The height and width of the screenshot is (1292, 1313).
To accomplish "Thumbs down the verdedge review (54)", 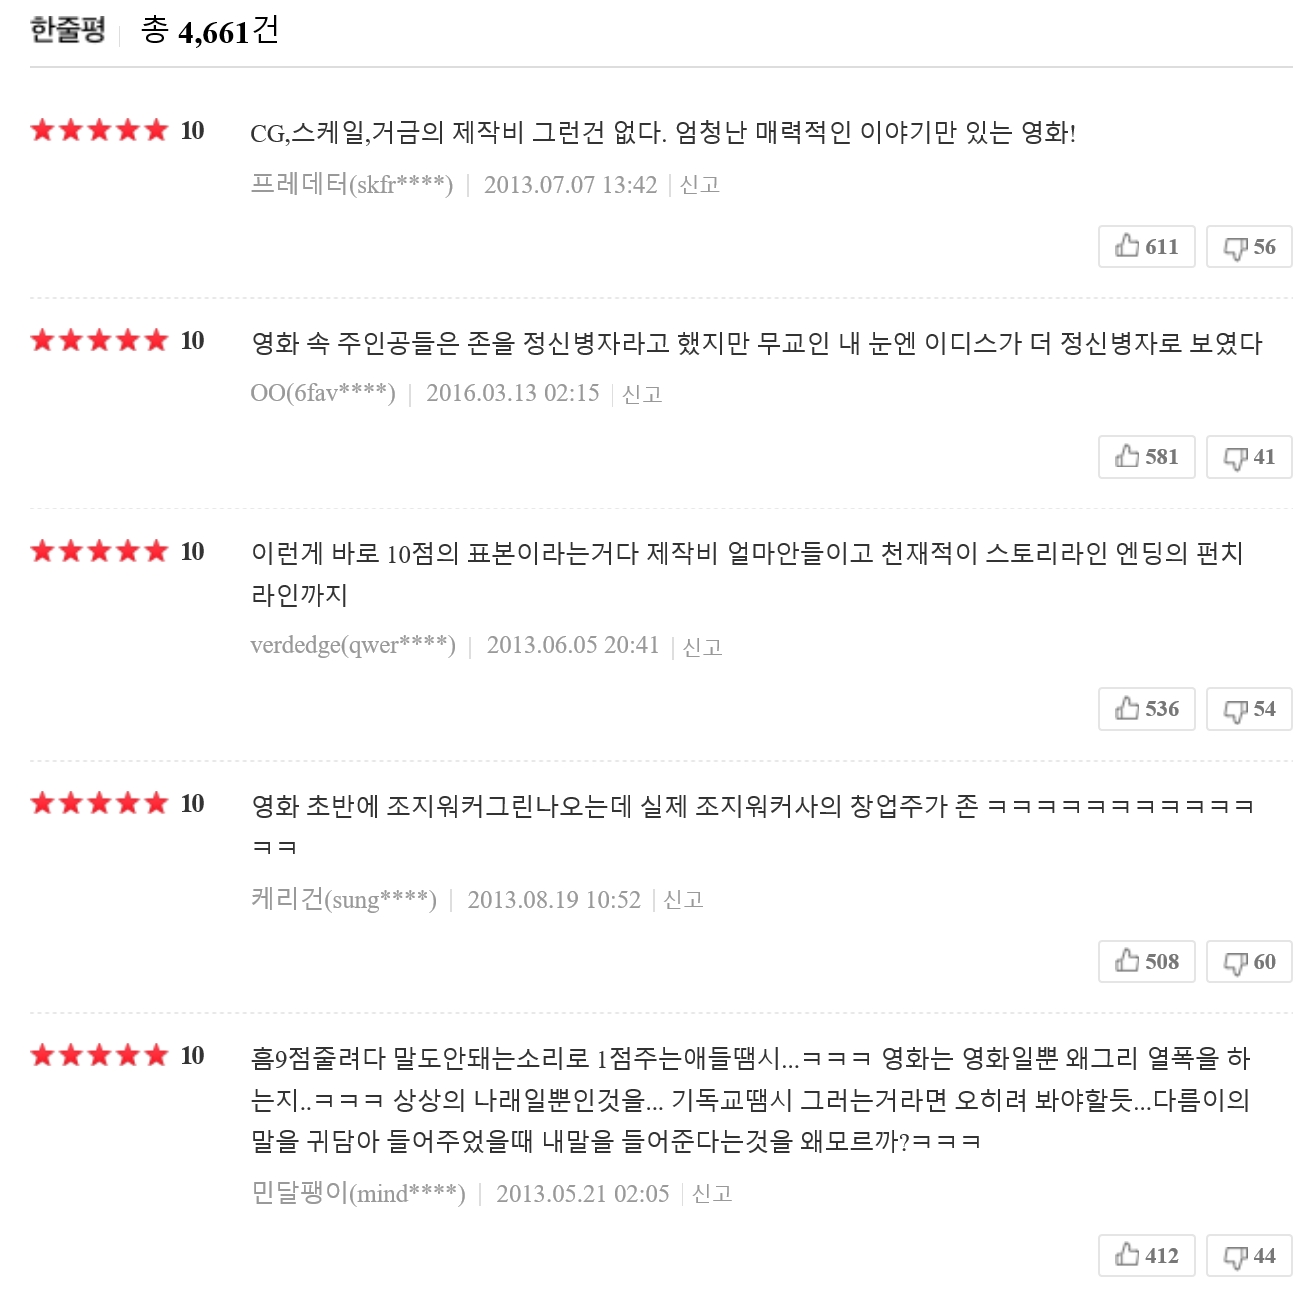I will coord(1249,709).
